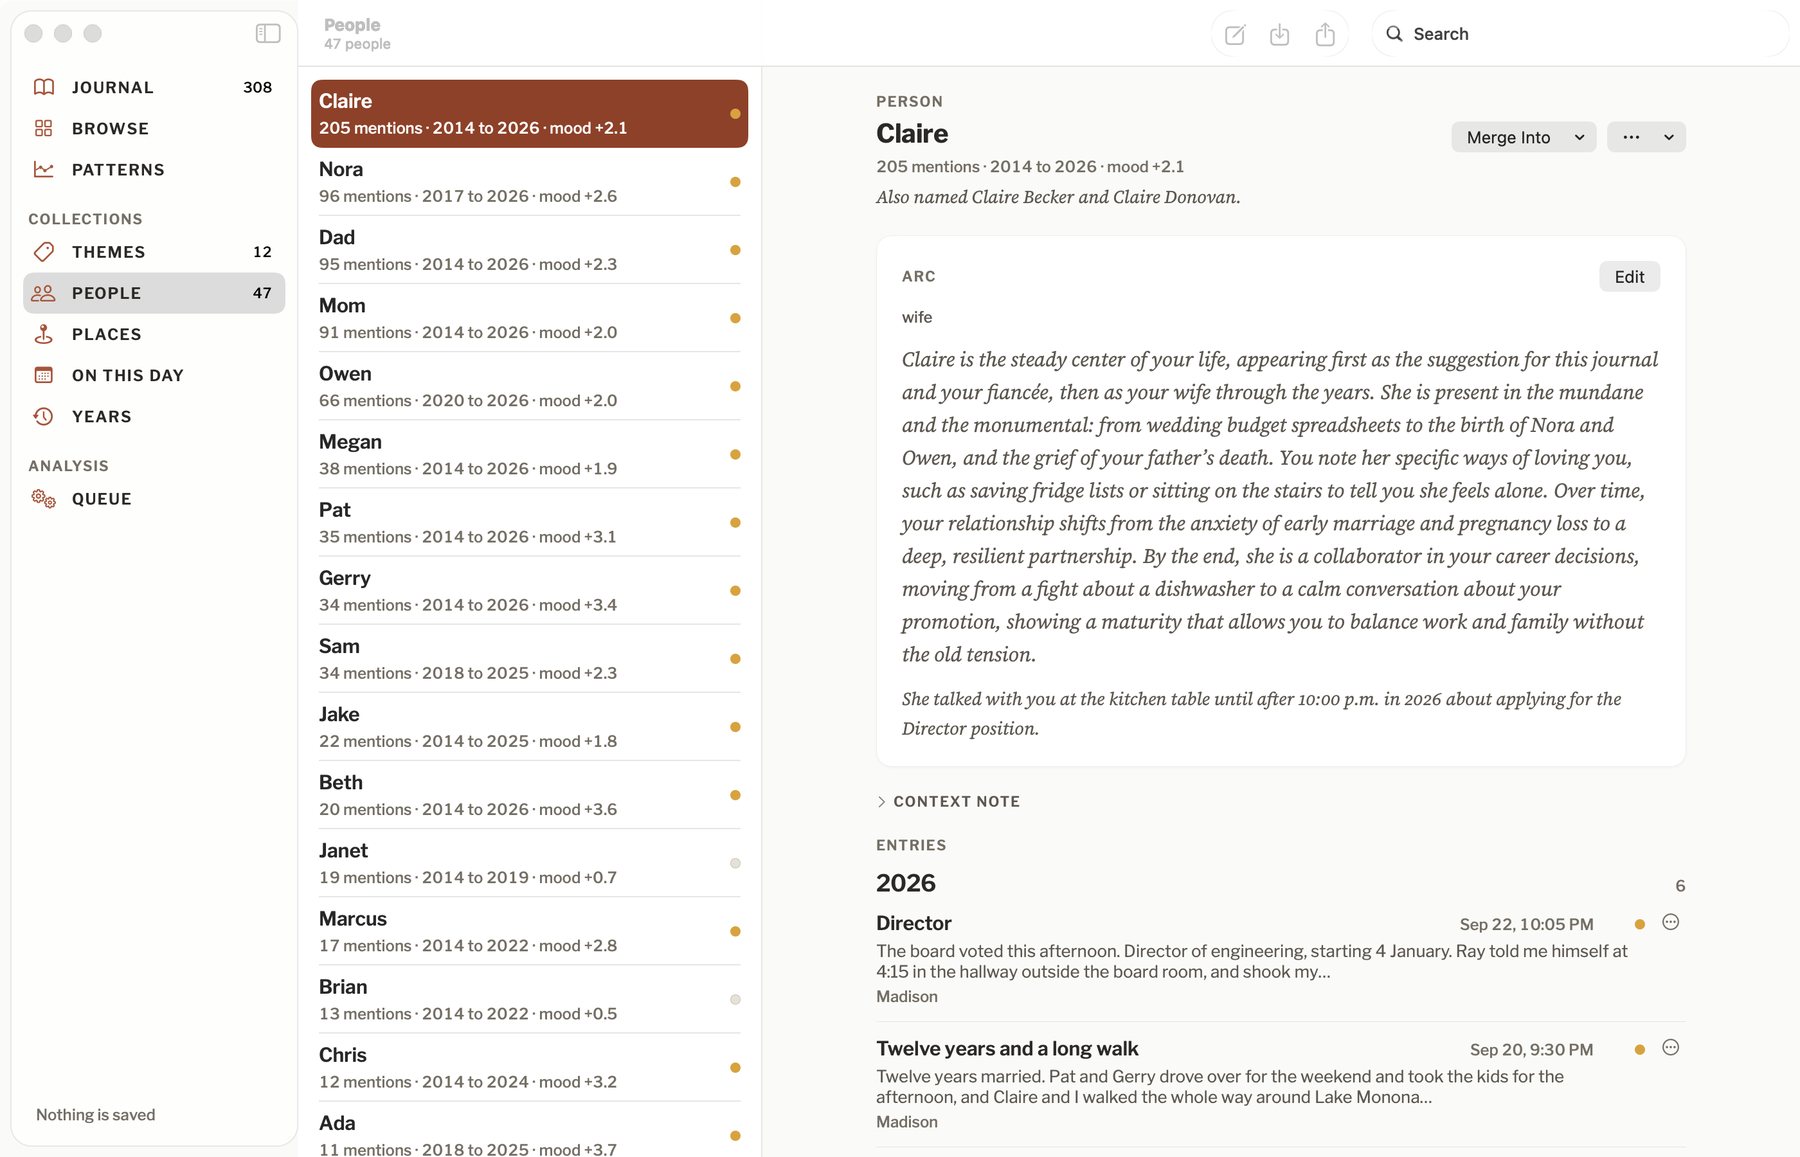Click the import download icon
This screenshot has height=1157, width=1800.
(1279, 35)
